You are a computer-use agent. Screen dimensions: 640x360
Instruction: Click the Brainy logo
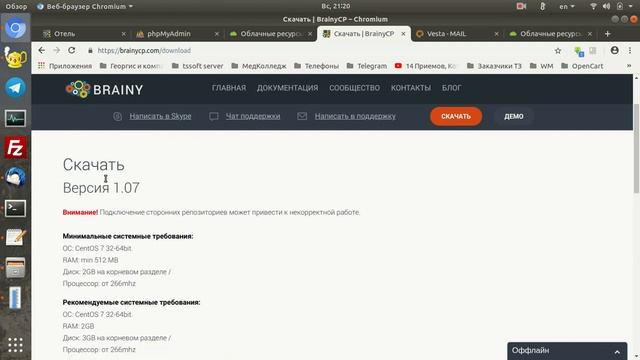(x=104, y=89)
